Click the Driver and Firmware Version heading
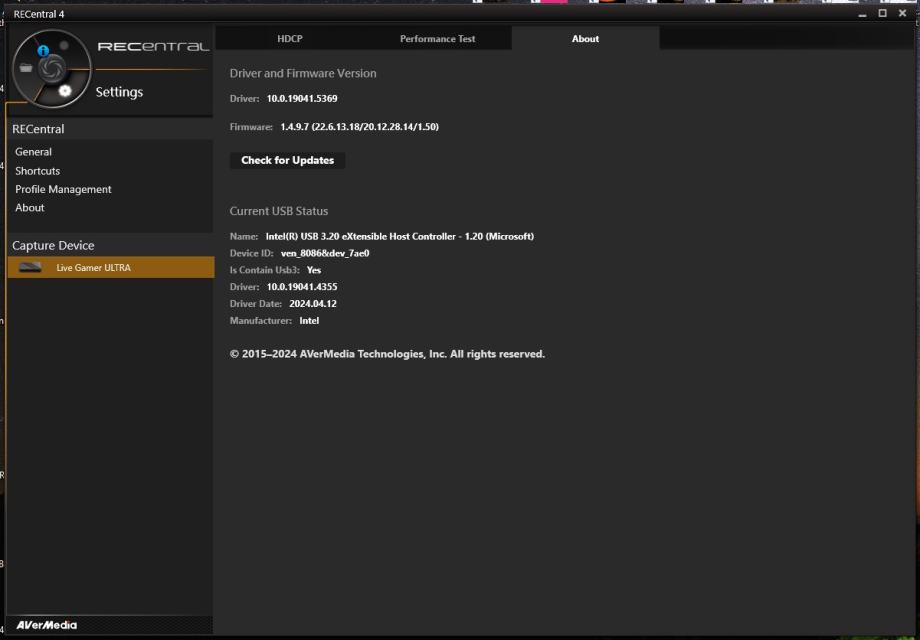The image size is (920, 640). 303,73
